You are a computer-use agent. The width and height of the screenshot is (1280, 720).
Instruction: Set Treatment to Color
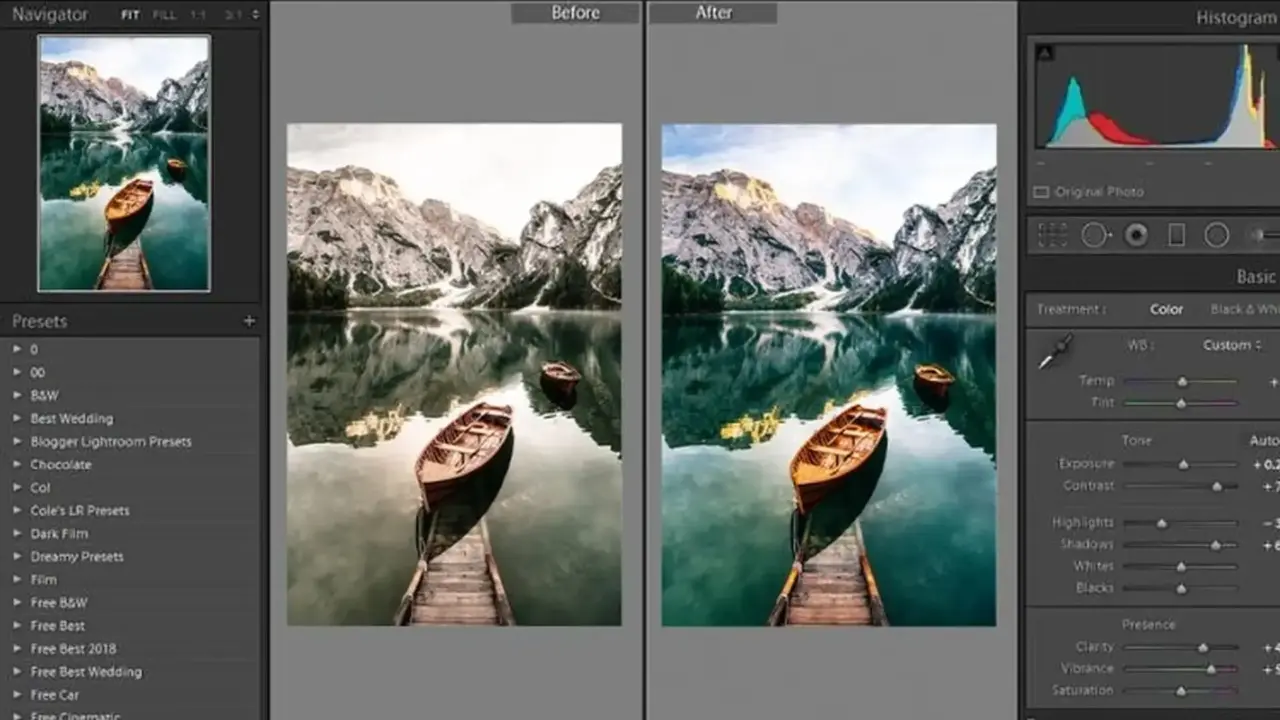point(1166,309)
